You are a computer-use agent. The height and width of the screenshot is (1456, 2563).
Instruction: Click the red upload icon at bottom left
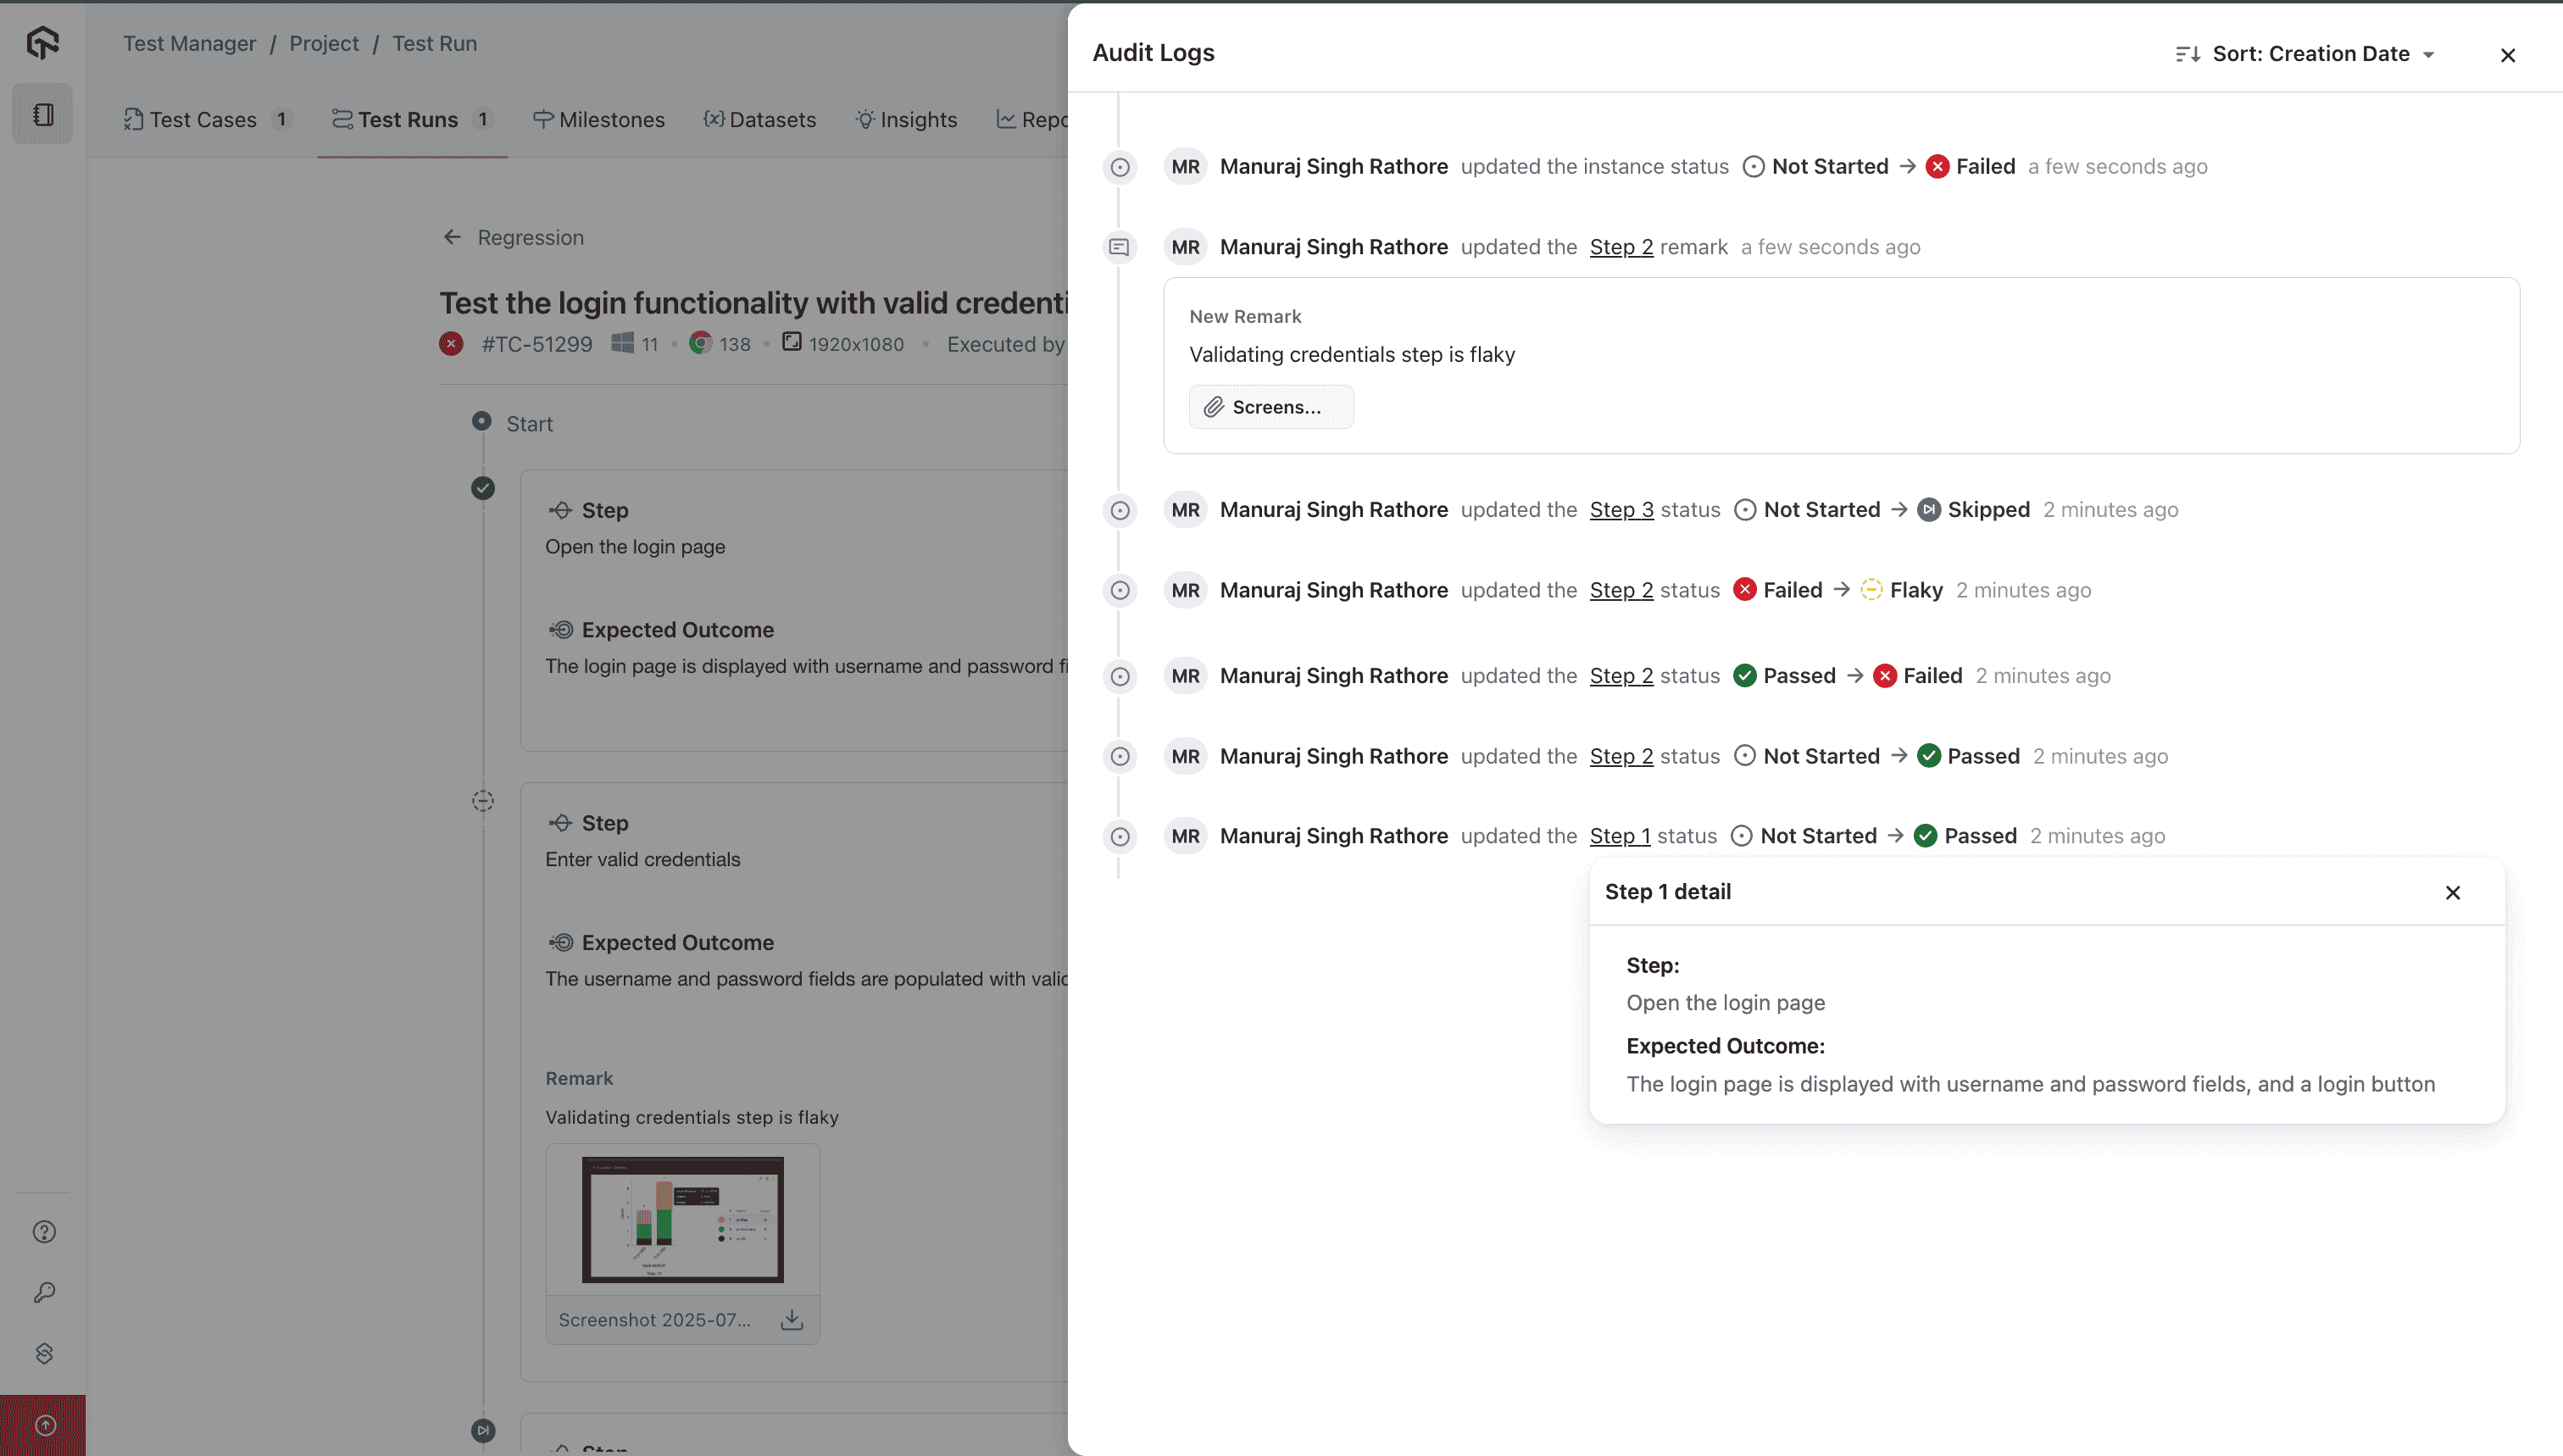44,1425
